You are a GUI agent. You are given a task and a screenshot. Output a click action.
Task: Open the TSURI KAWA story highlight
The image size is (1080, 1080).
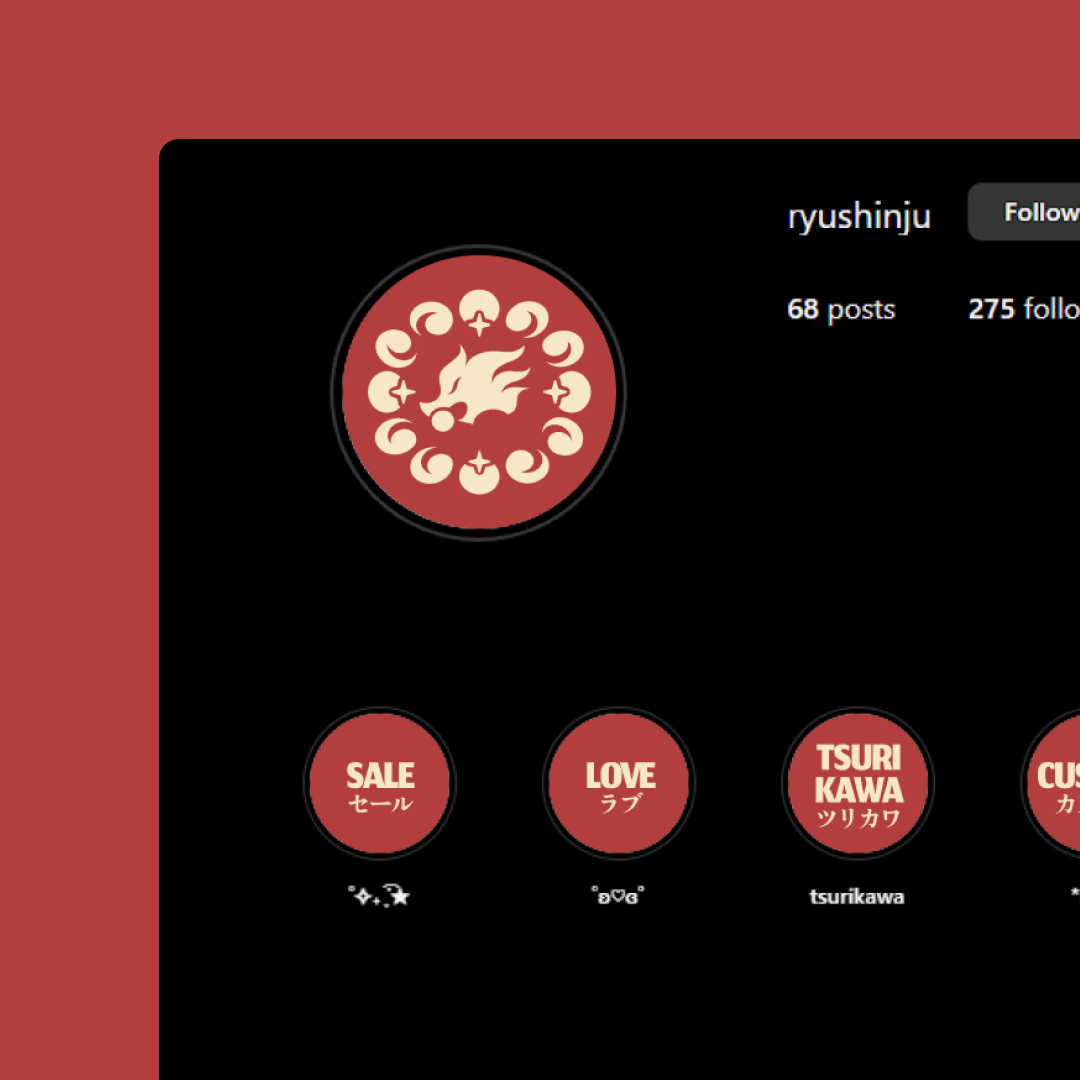pos(858,783)
